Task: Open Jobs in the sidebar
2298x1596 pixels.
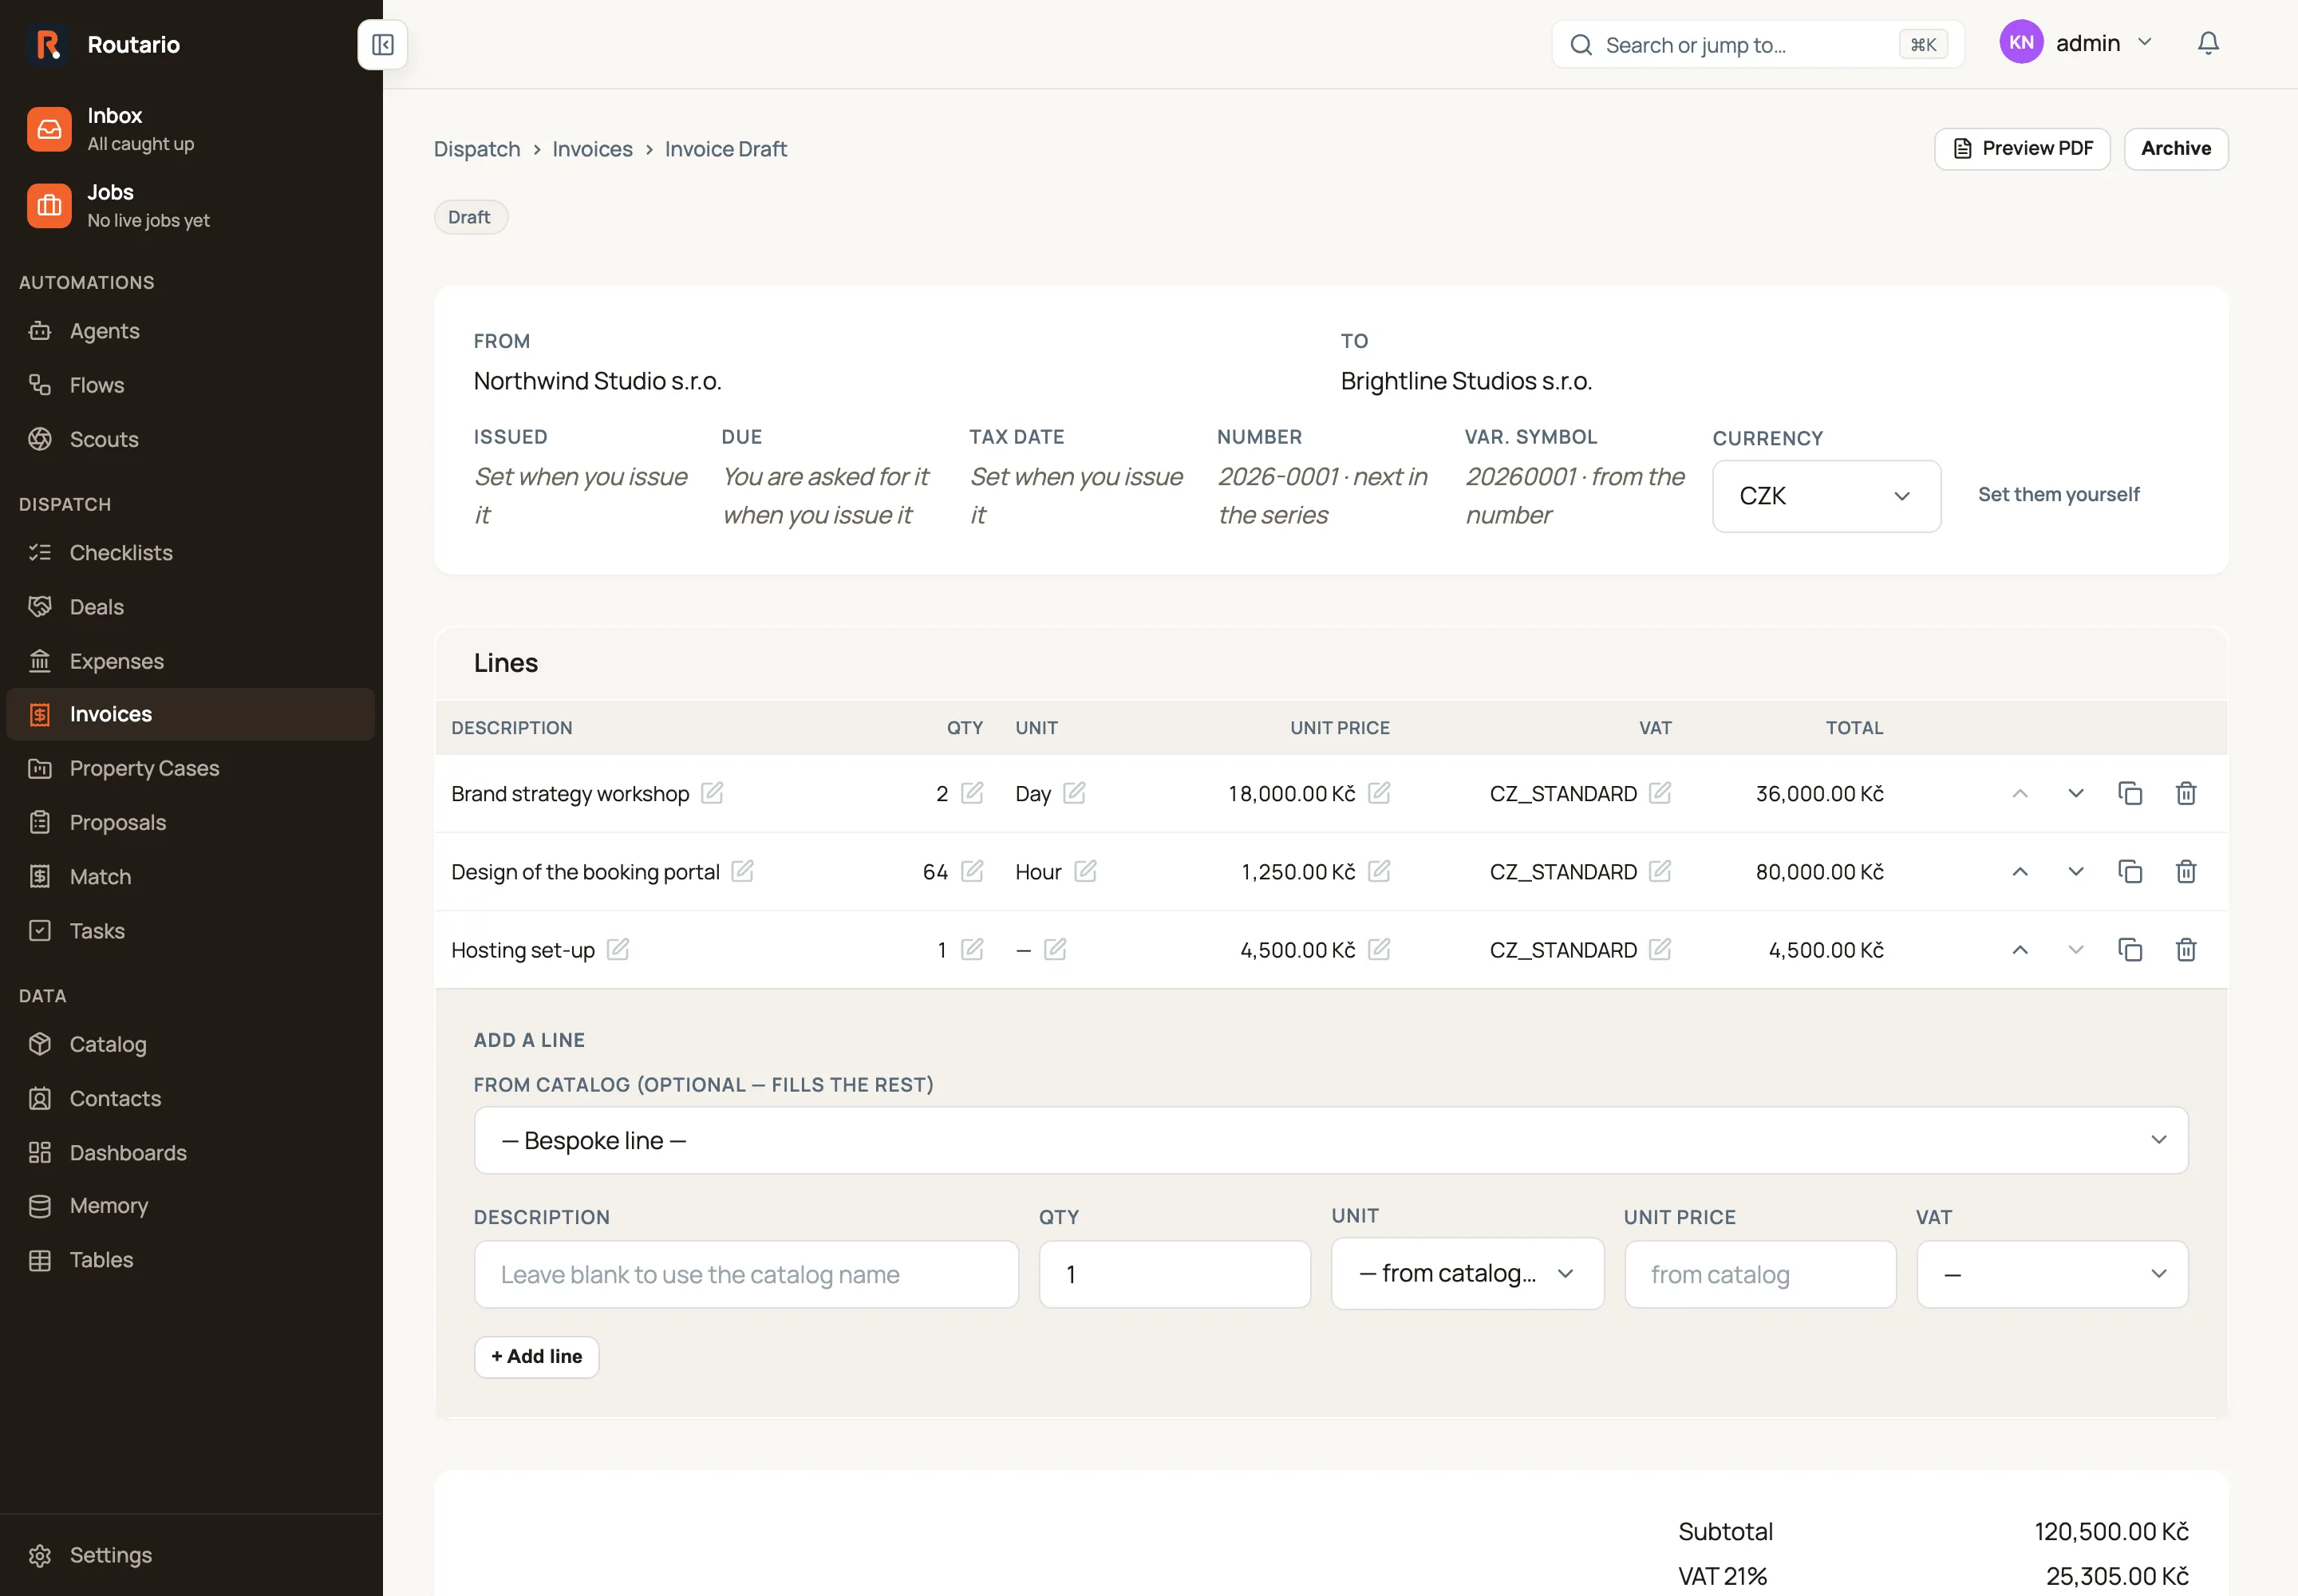Action: tap(191, 205)
